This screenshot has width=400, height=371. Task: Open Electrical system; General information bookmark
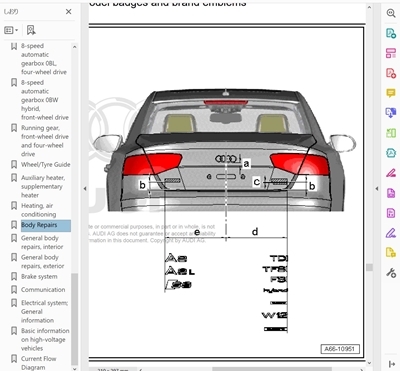[44, 311]
